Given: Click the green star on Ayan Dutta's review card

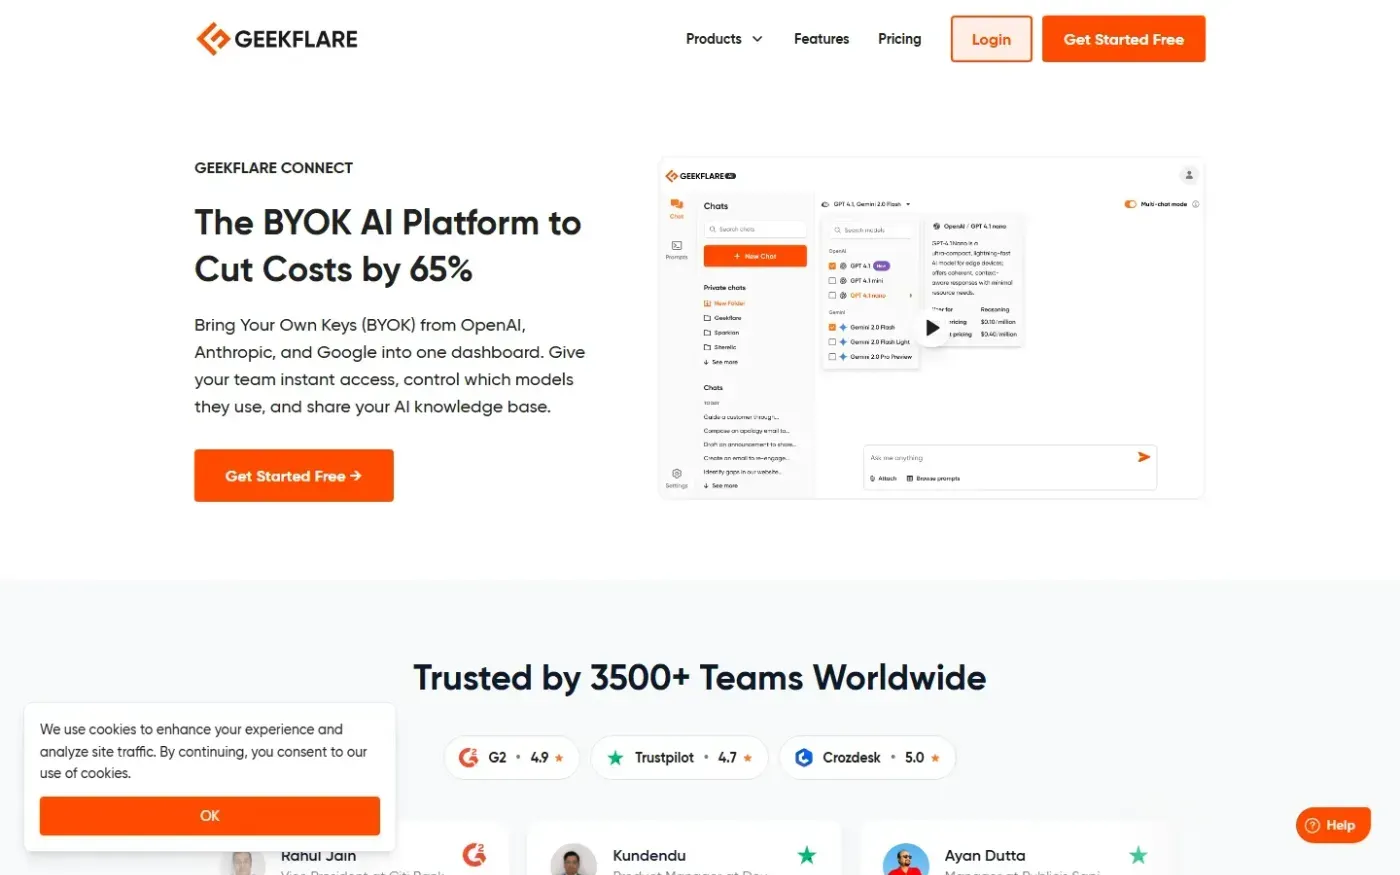Looking at the screenshot, I should pos(1138,855).
